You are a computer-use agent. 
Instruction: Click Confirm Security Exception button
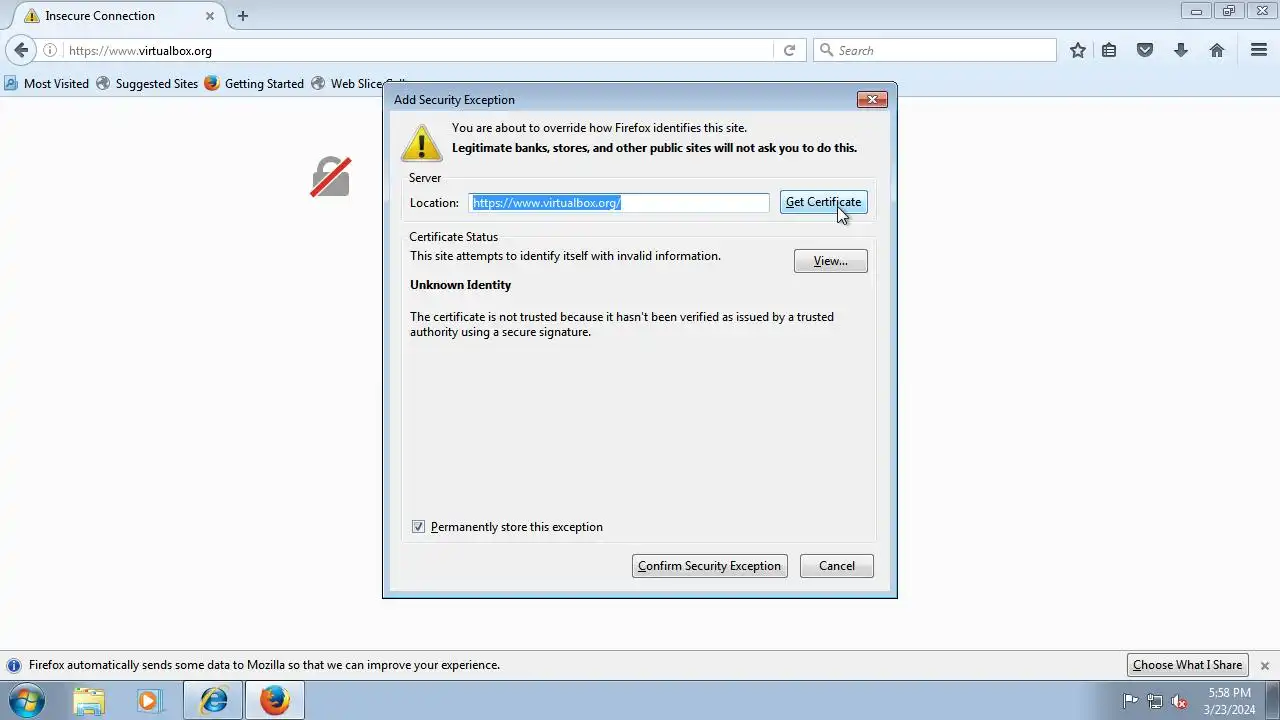point(710,566)
